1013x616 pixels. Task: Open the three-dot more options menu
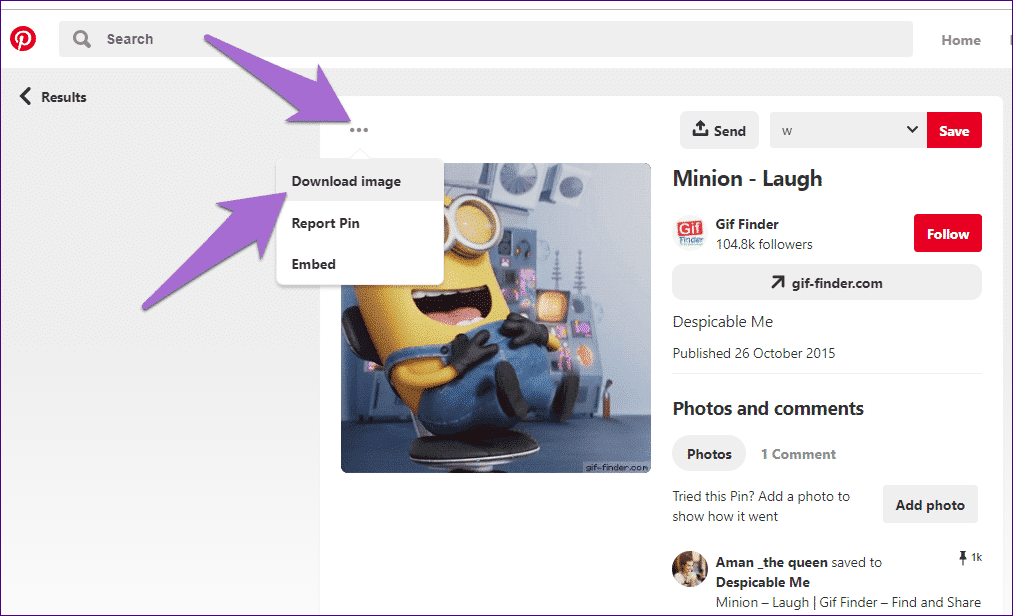359,130
